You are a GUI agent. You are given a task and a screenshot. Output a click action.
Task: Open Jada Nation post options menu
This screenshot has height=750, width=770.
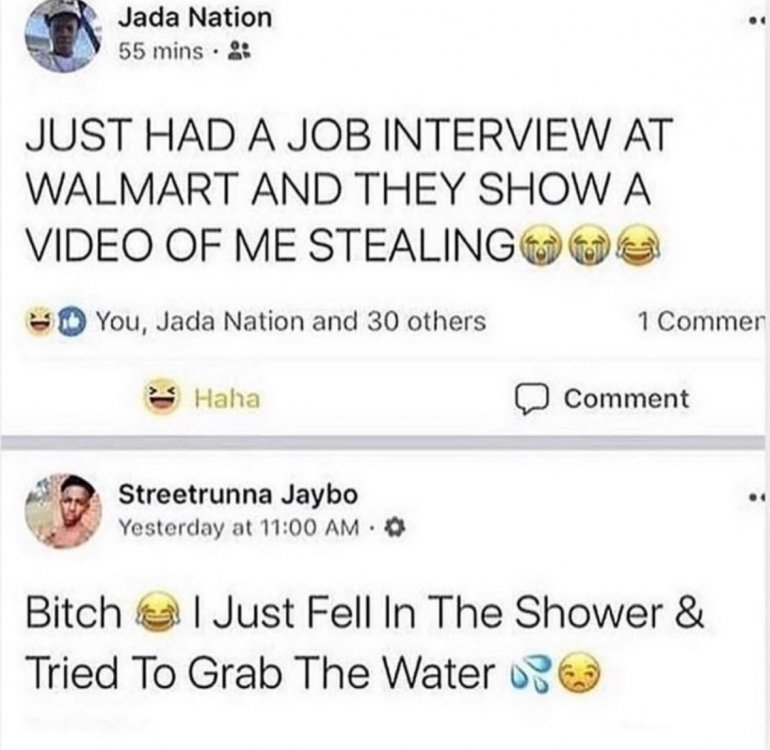[757, 22]
